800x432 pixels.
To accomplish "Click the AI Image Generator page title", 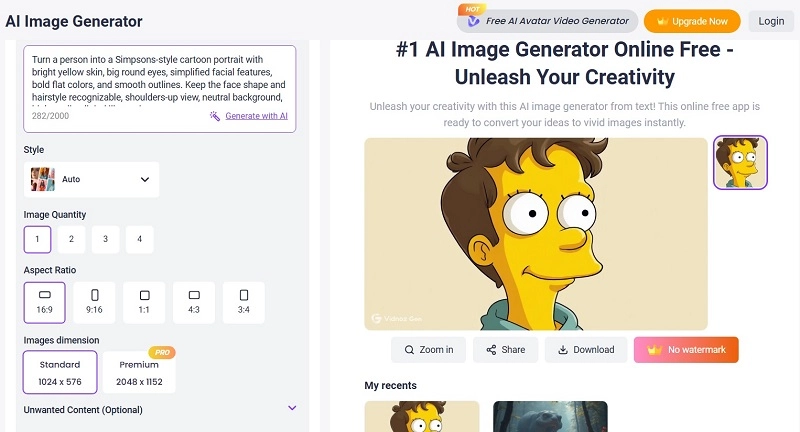I will coord(74,21).
